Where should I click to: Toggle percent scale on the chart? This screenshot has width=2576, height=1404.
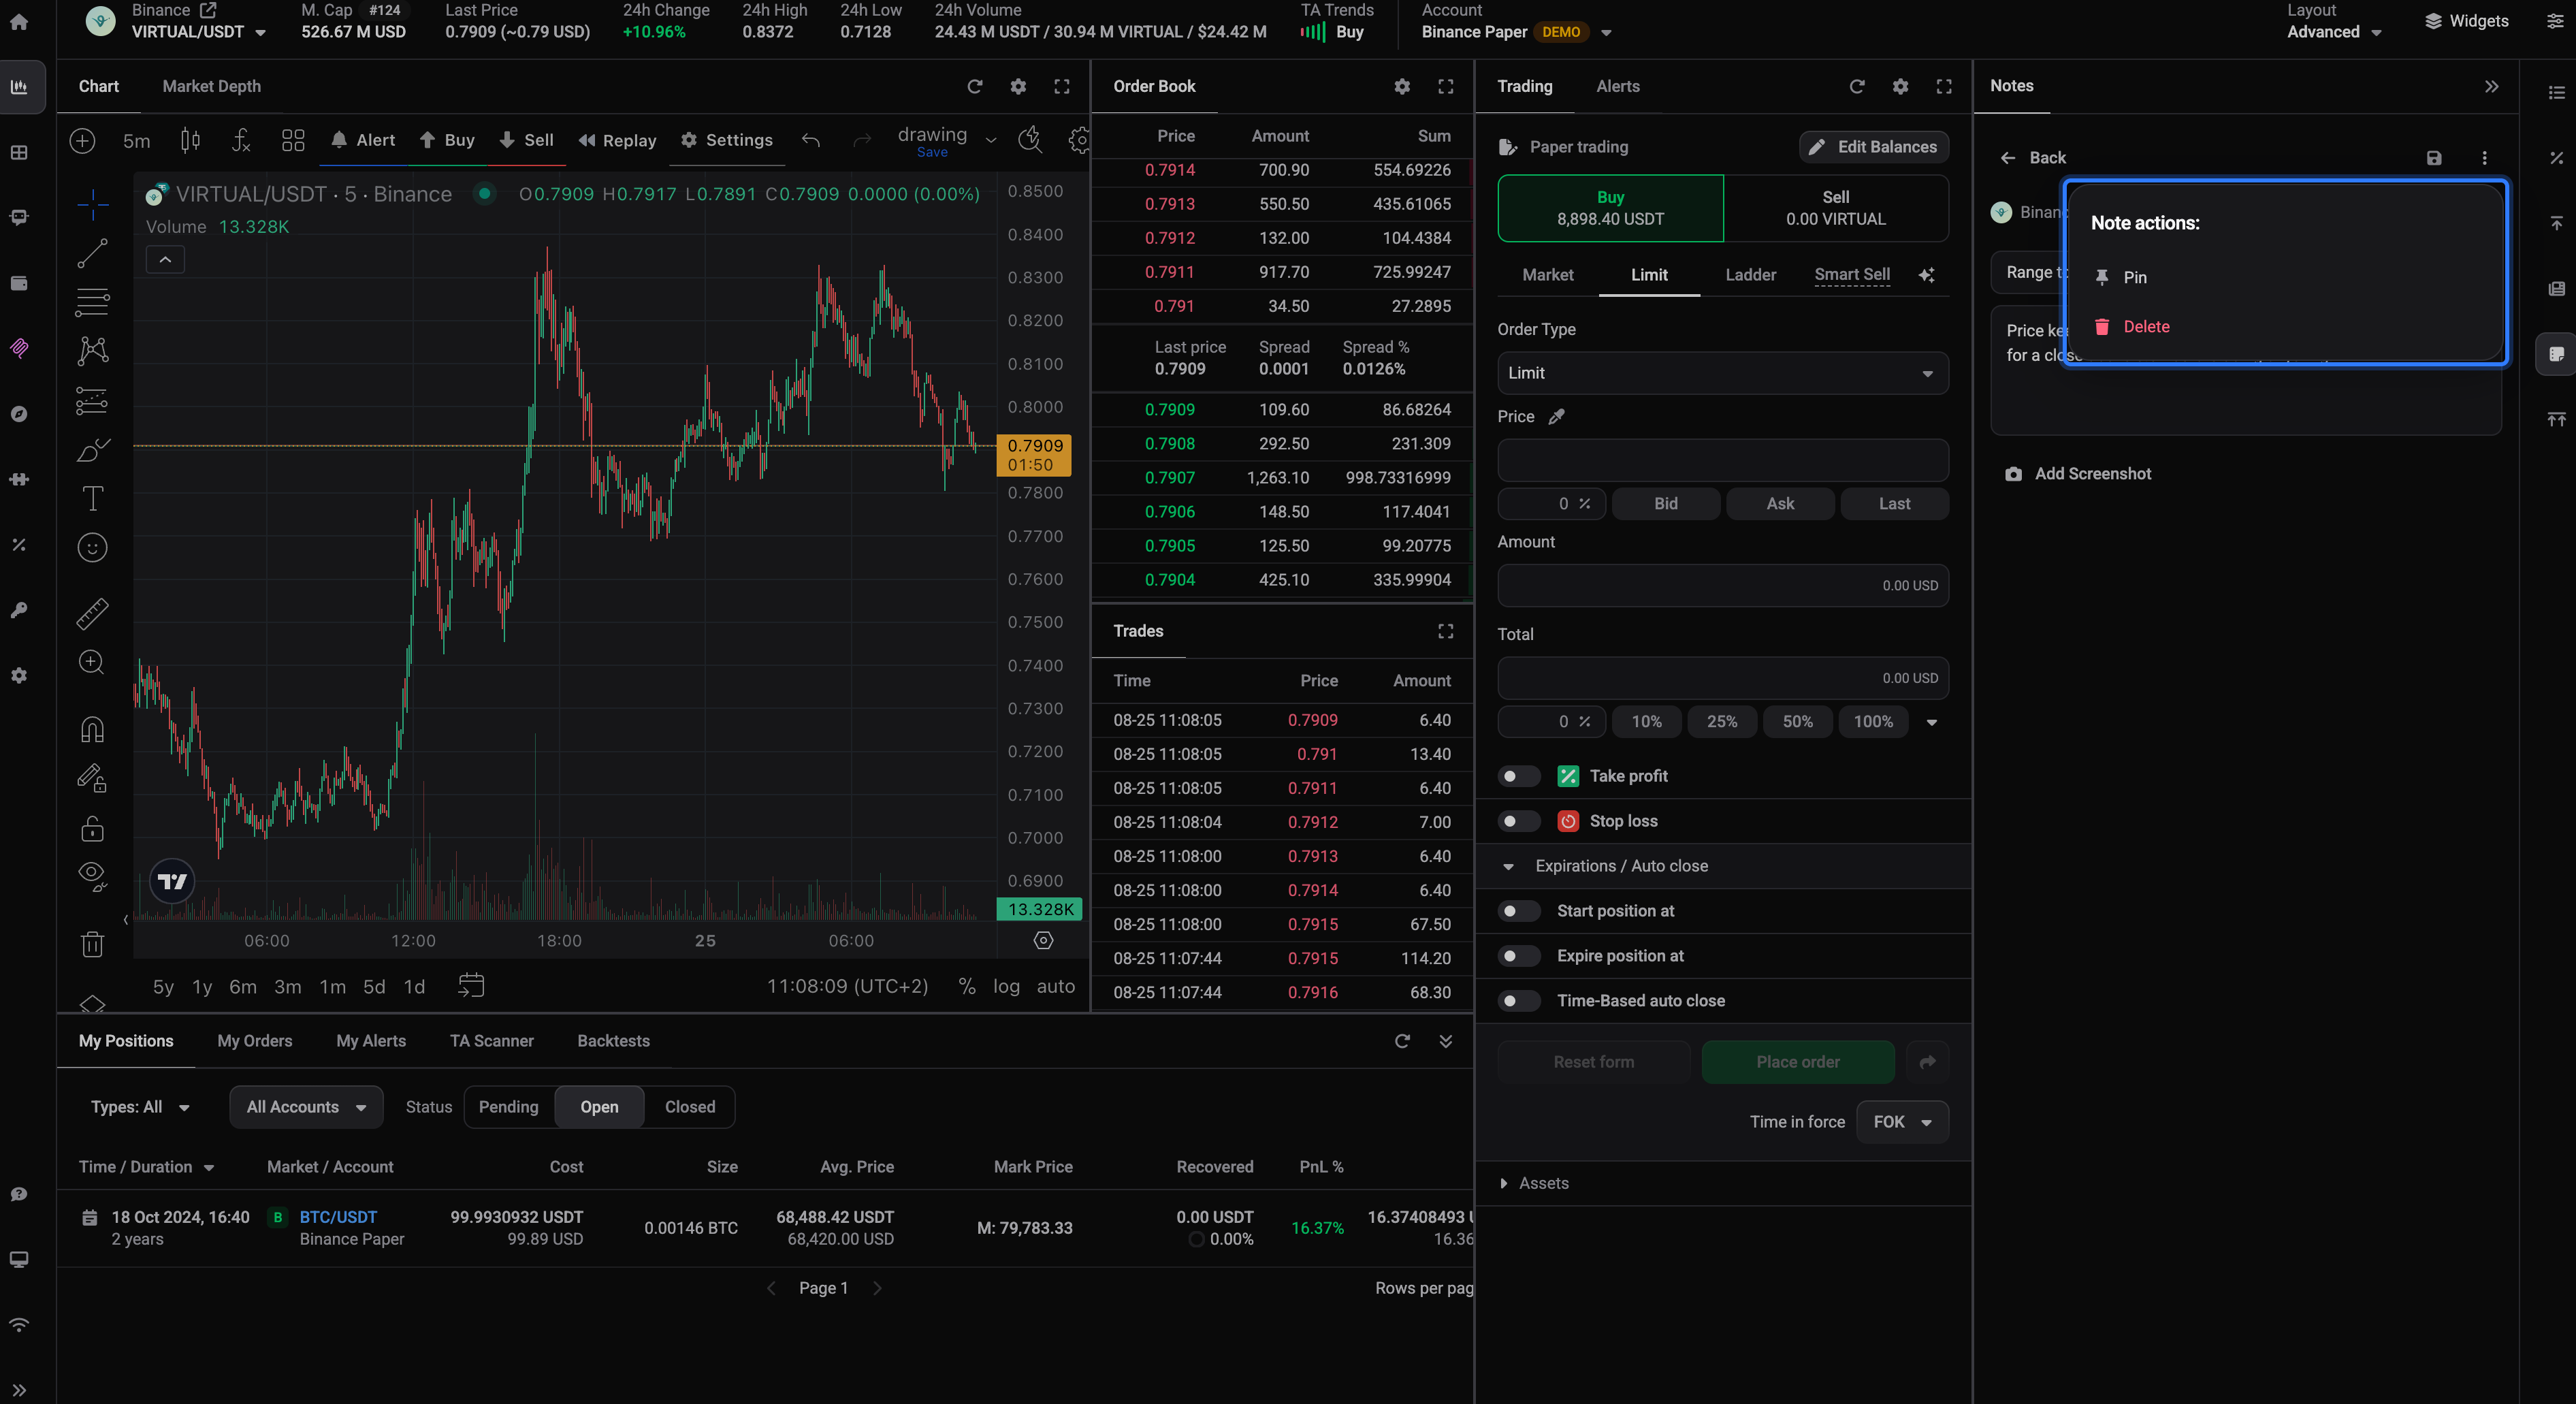click(967, 986)
